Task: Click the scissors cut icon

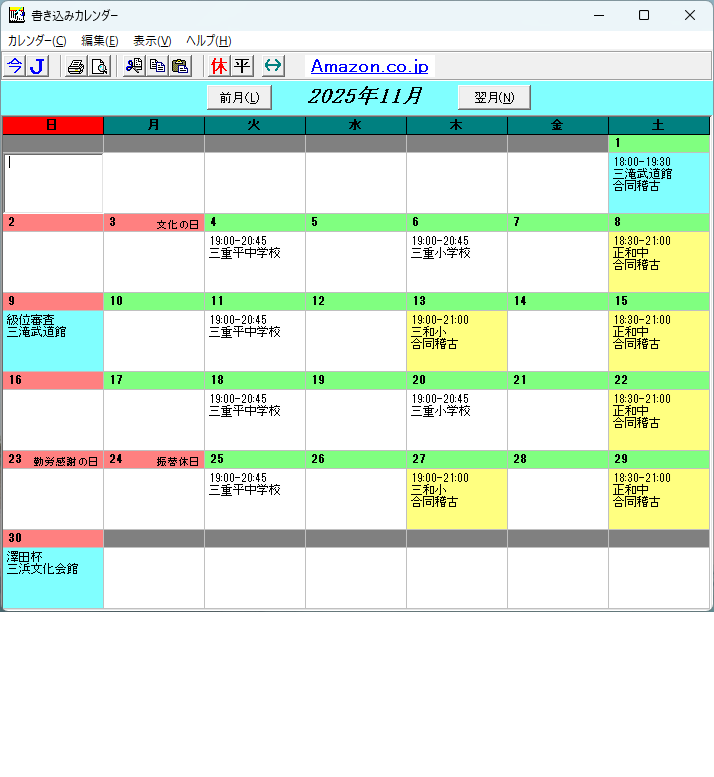Action: click(134, 66)
